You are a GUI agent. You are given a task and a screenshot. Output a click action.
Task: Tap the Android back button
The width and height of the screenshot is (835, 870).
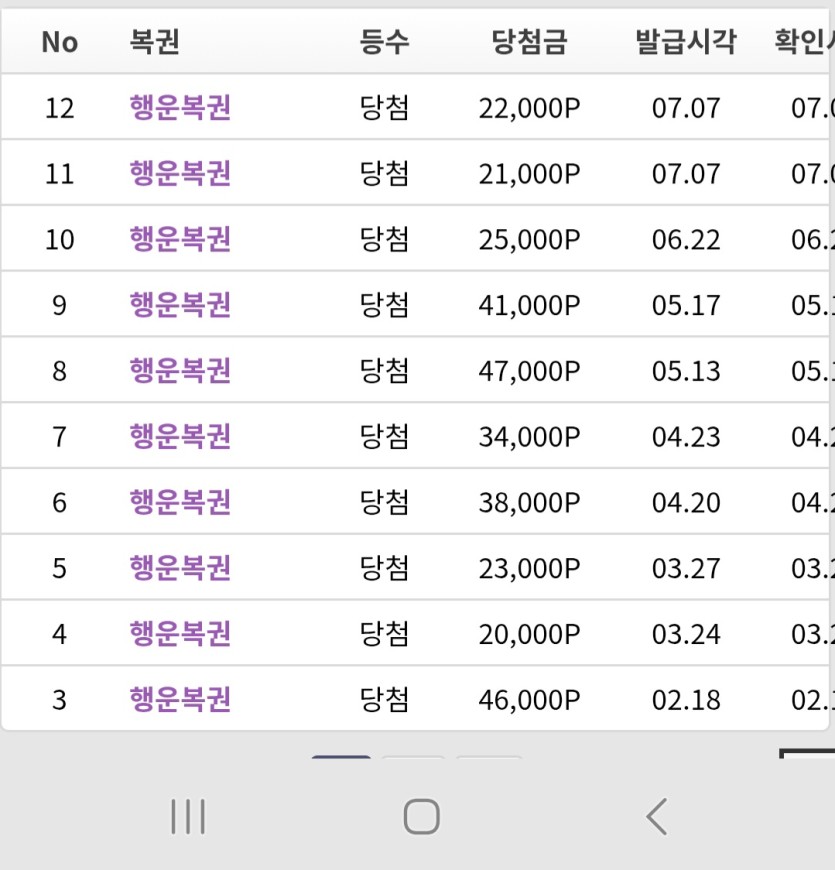(656, 817)
